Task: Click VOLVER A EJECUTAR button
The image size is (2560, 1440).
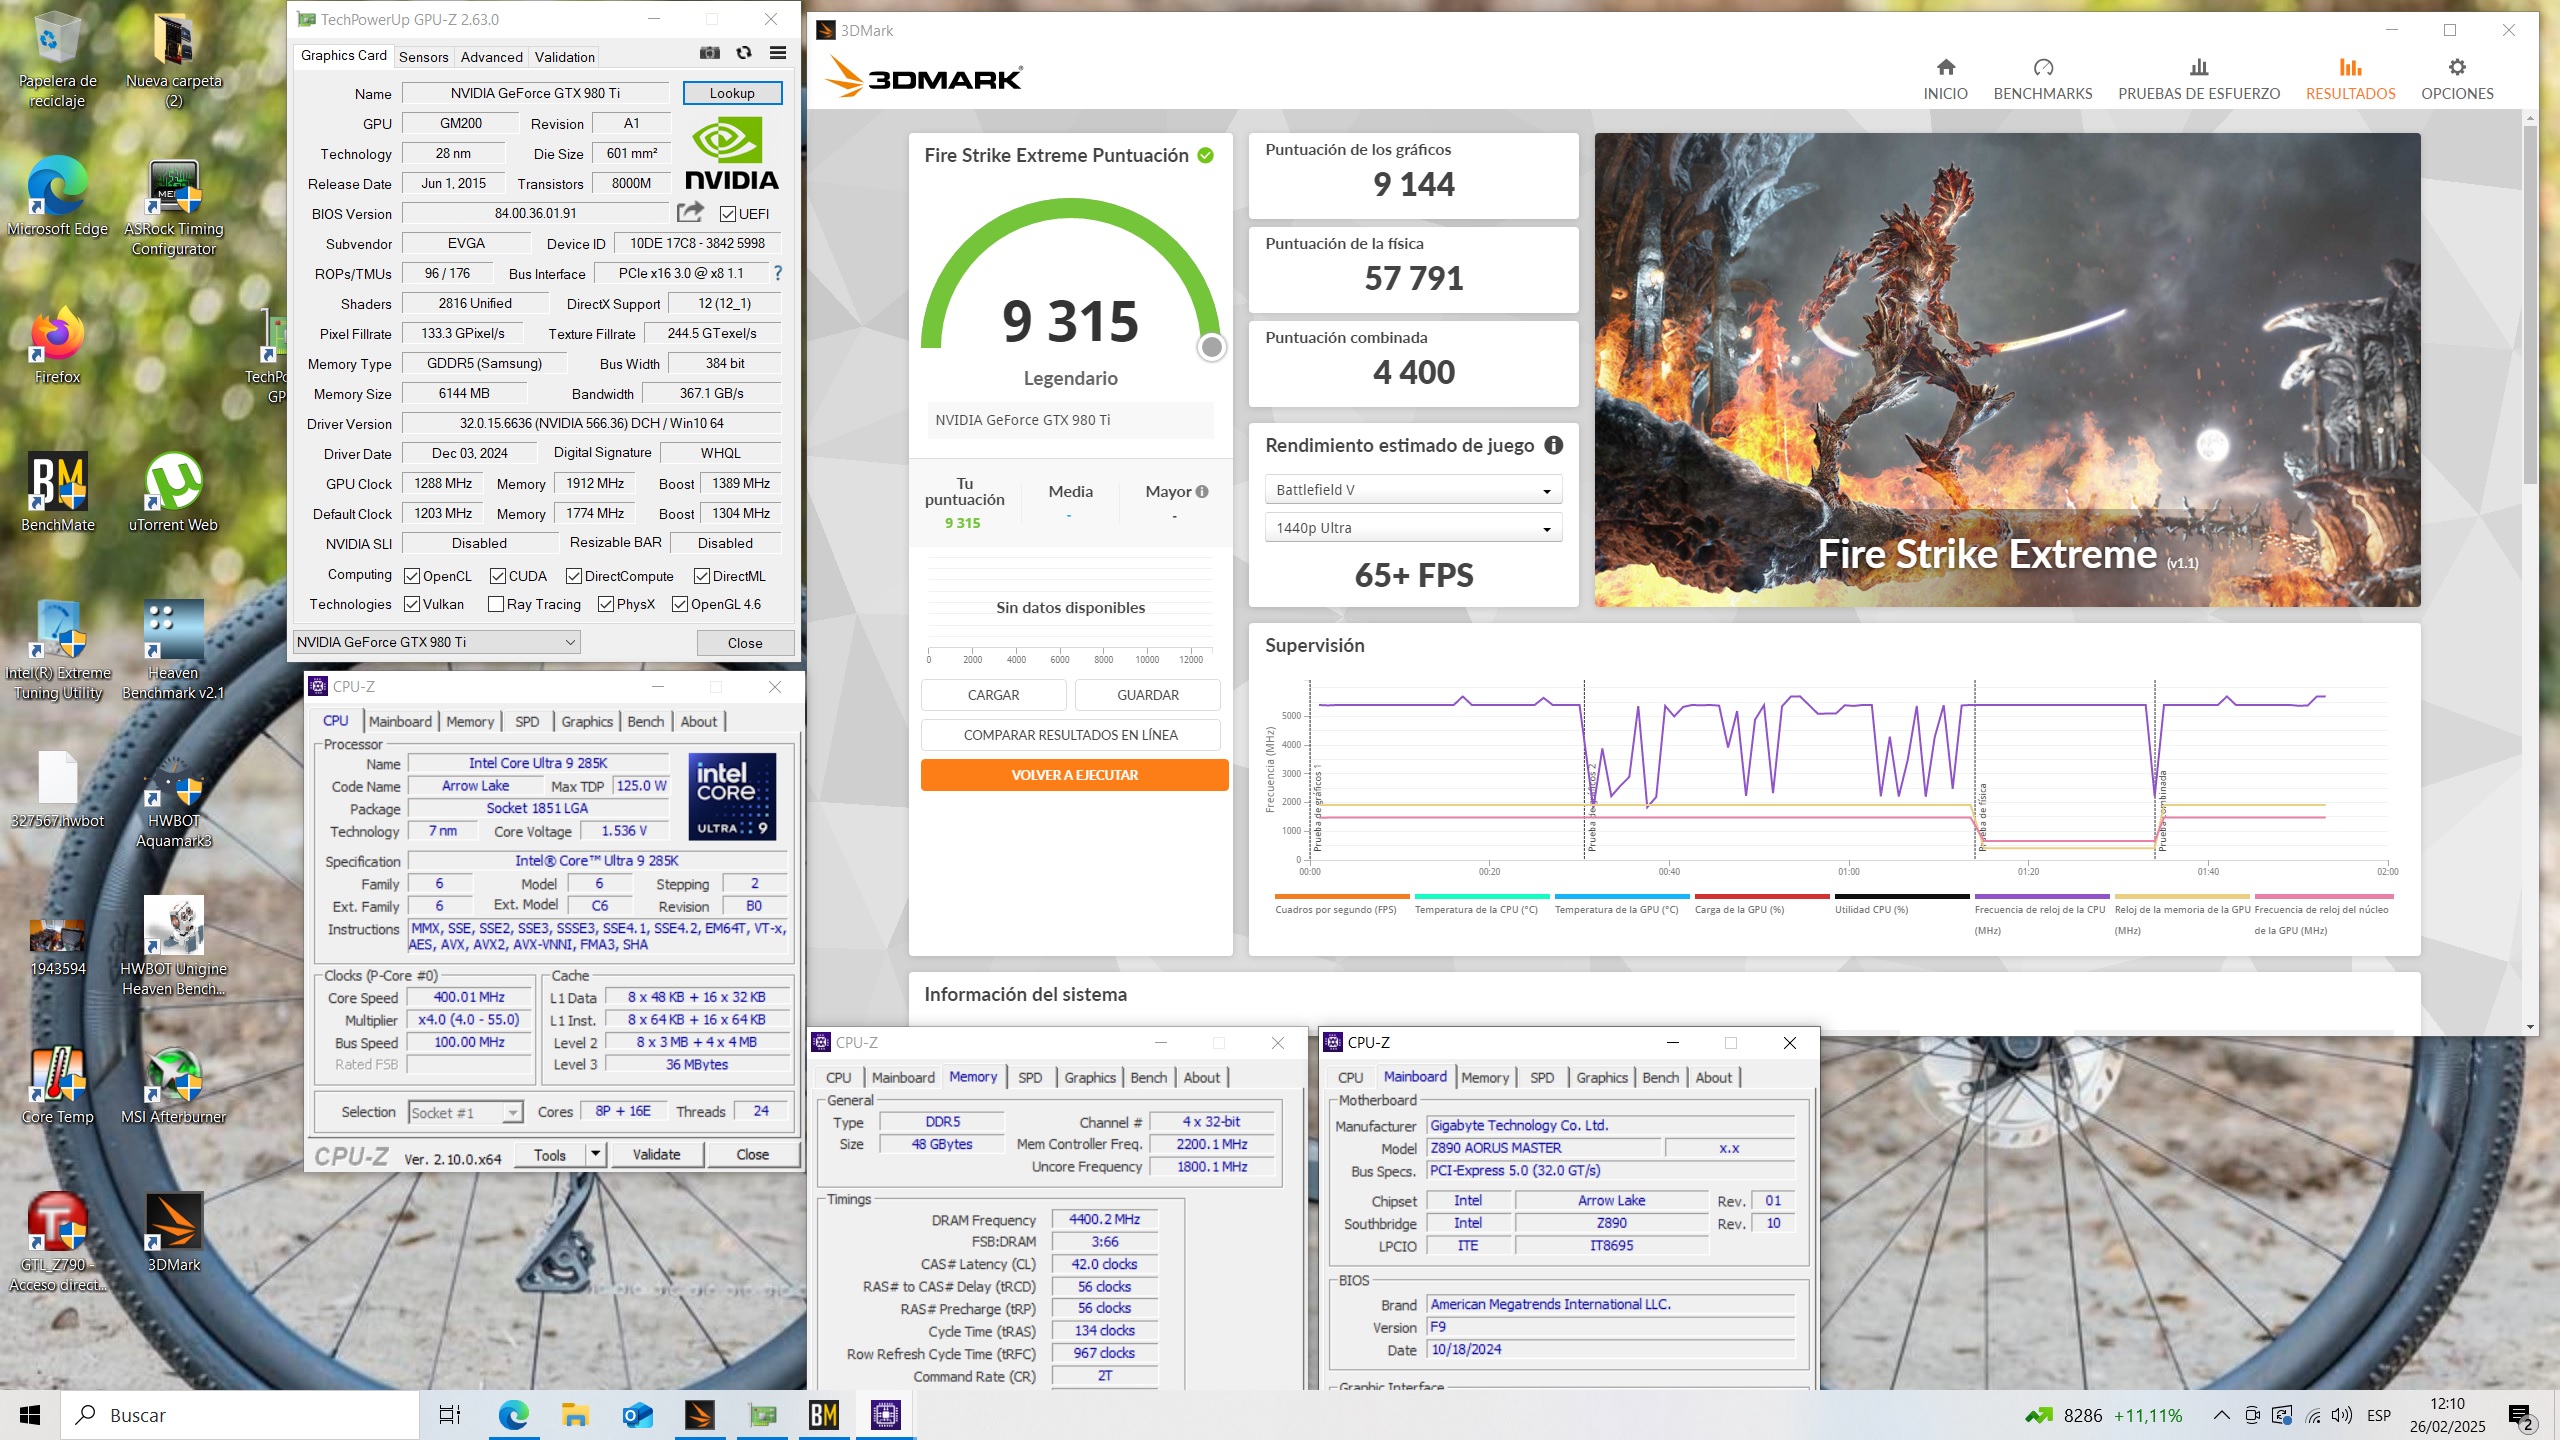Action: pyautogui.click(x=1074, y=775)
